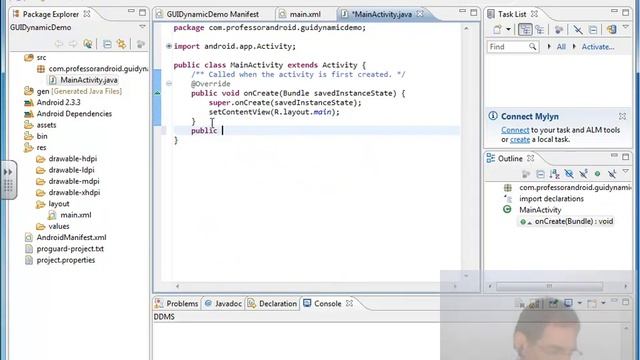Click Up-to-parent icon in Package Explorer toolbar
640x360 pixels.
88,44
